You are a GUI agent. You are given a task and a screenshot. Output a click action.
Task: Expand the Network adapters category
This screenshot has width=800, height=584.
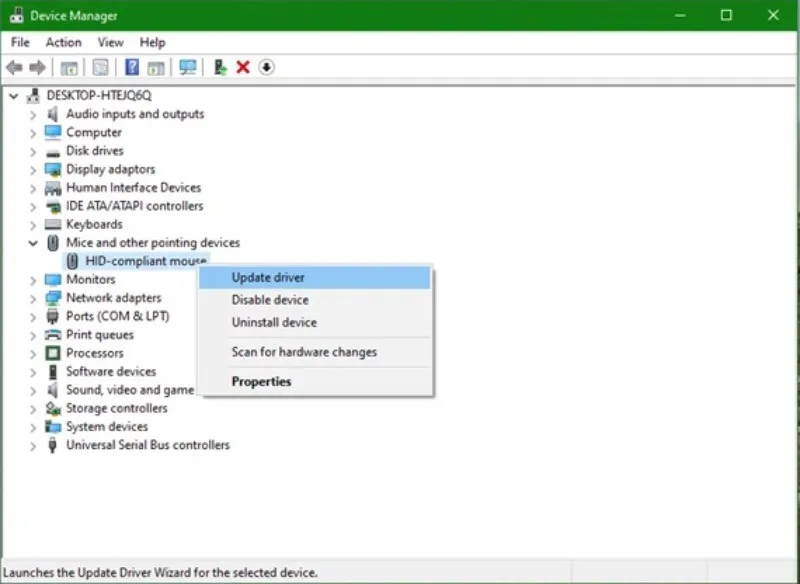[31, 297]
